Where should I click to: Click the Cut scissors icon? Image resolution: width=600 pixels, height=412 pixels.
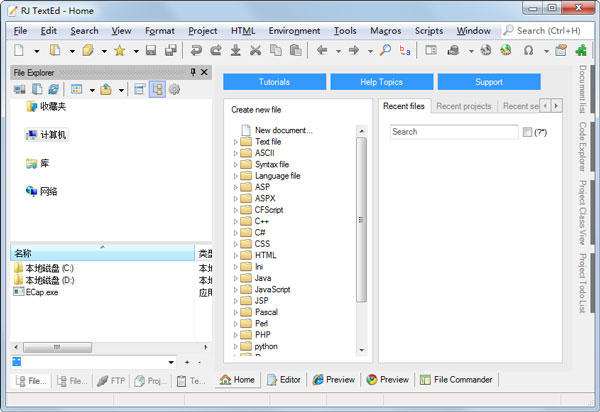[256, 50]
